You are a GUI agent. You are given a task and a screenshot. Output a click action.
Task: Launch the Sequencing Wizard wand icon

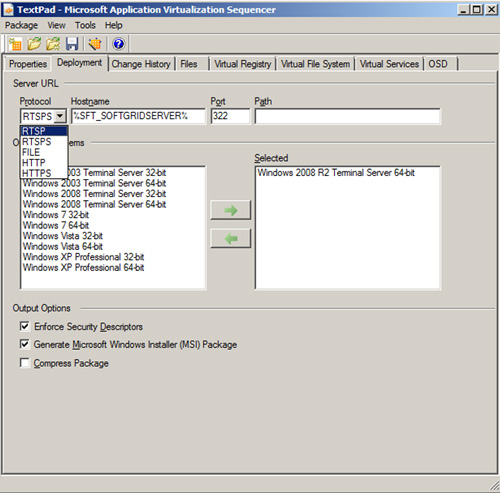pos(95,44)
